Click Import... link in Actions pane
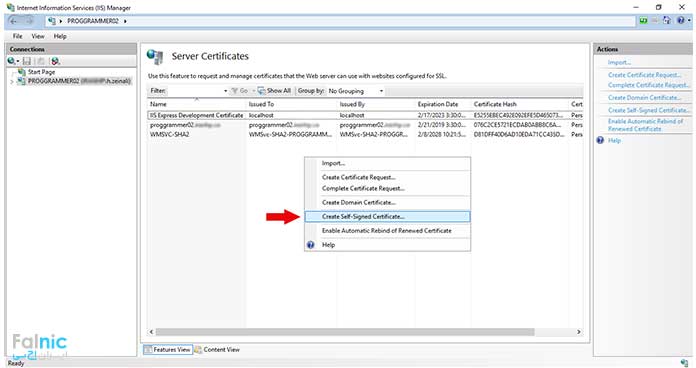The image size is (696, 368). point(619,63)
